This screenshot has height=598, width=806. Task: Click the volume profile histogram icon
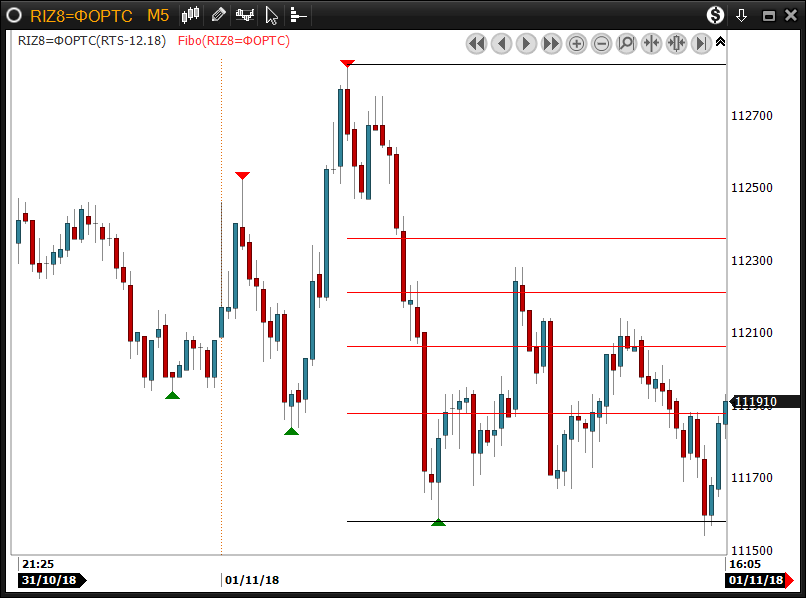(x=298, y=15)
